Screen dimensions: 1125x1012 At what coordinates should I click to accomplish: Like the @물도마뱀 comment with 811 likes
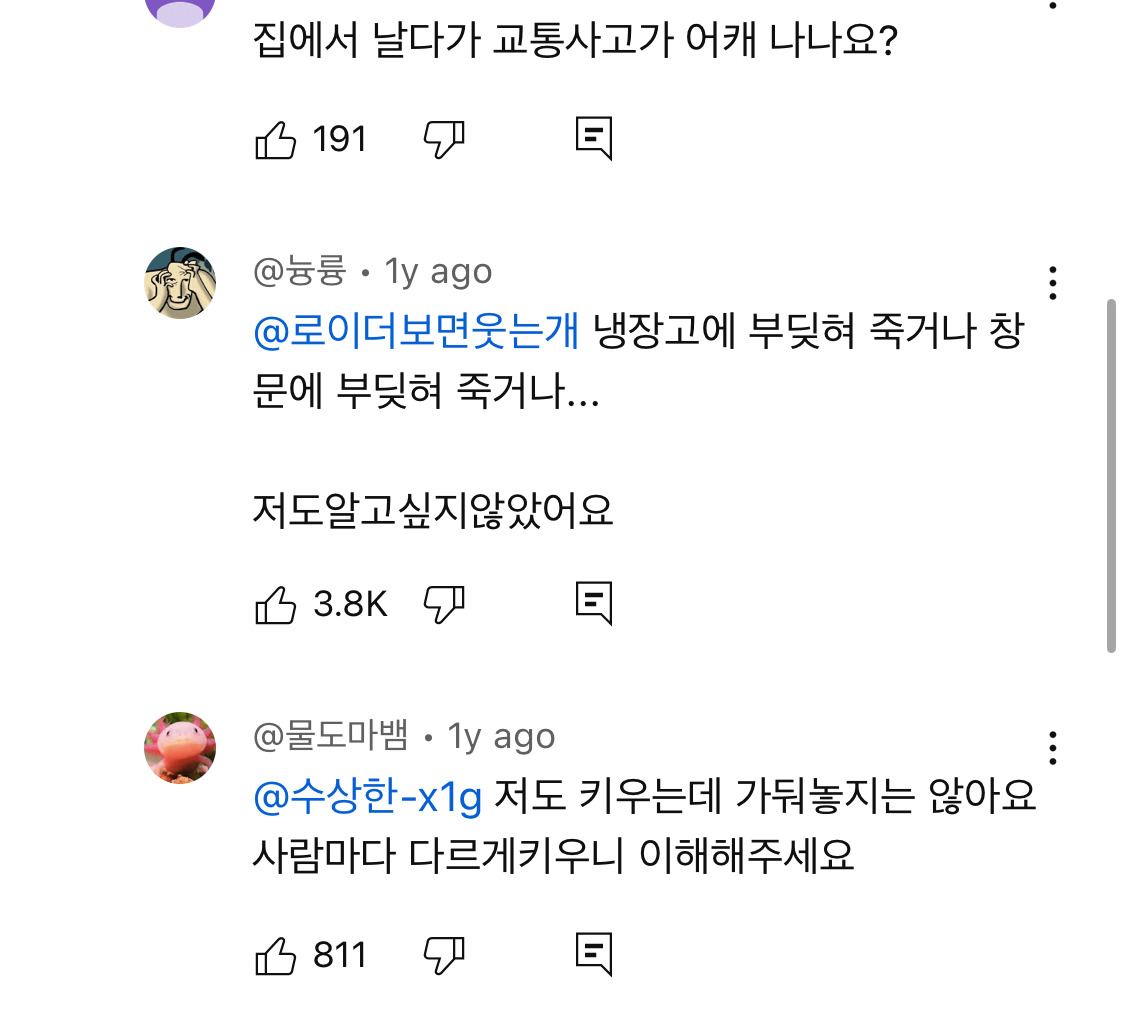click(277, 956)
